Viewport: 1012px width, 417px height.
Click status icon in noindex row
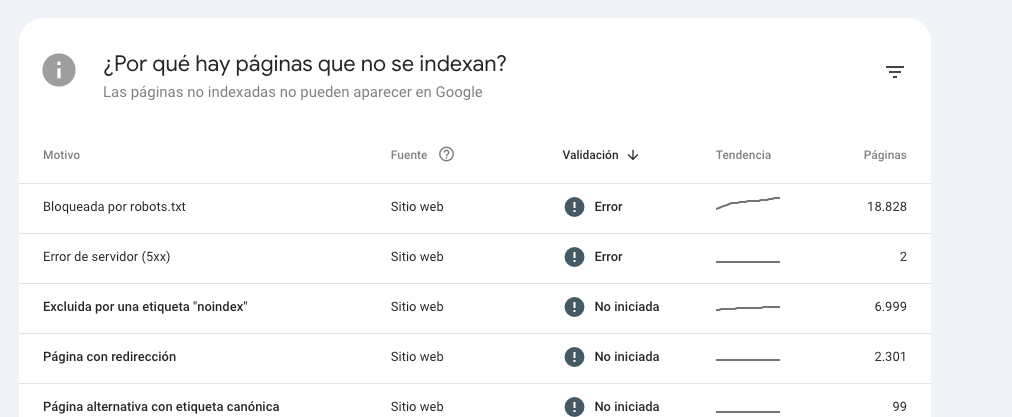pyautogui.click(x=574, y=307)
